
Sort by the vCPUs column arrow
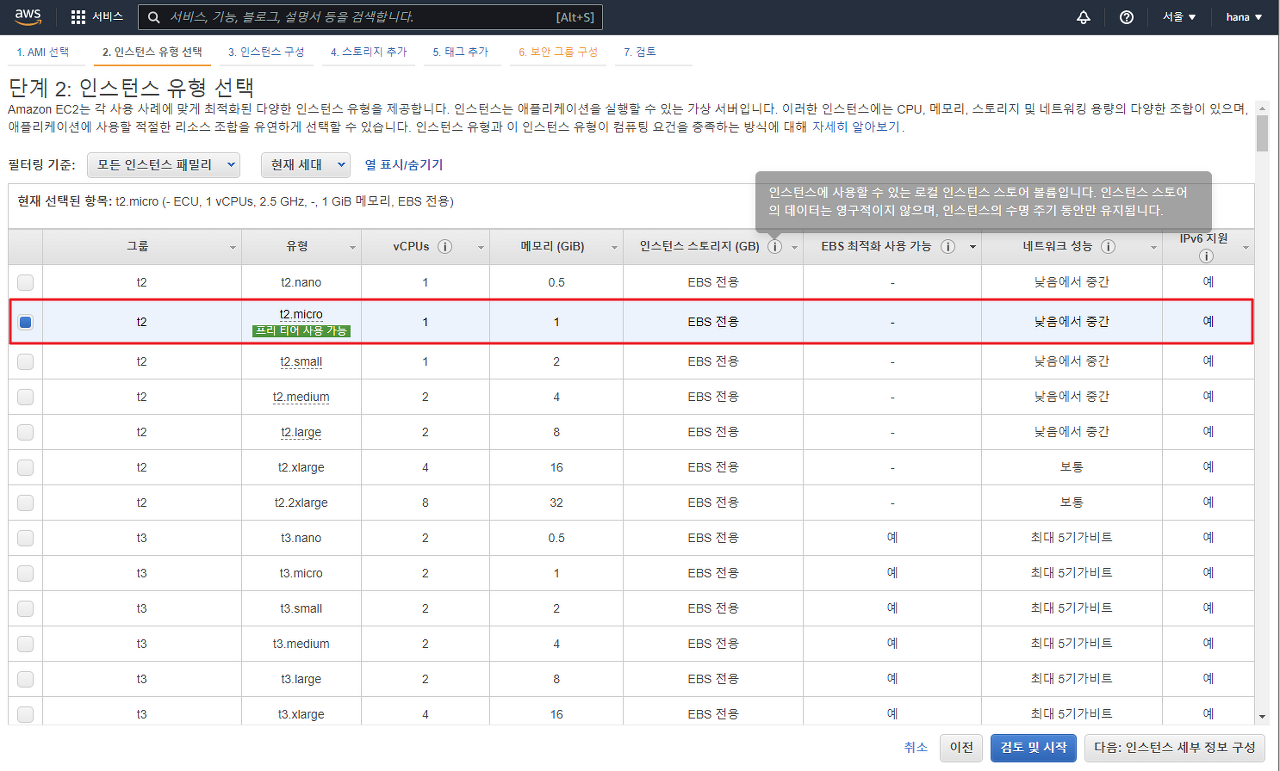tap(481, 247)
